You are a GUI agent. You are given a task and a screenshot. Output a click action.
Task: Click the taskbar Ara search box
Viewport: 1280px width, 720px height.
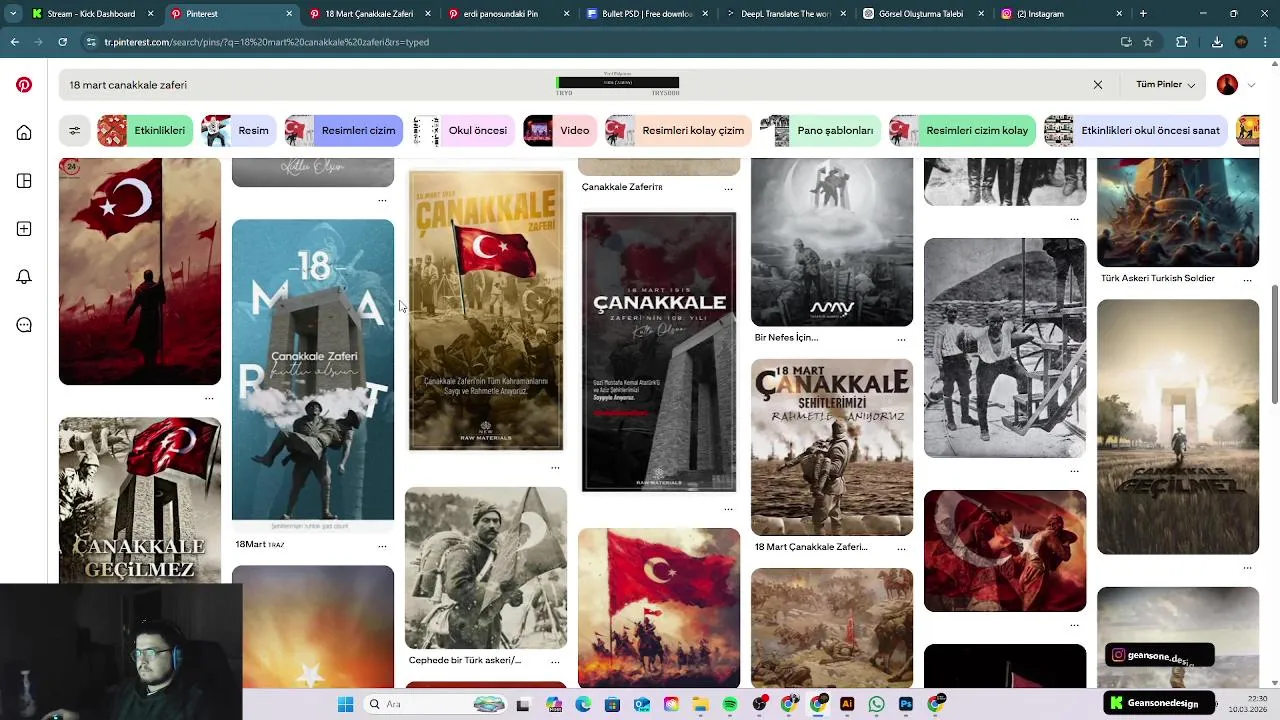[435, 704]
